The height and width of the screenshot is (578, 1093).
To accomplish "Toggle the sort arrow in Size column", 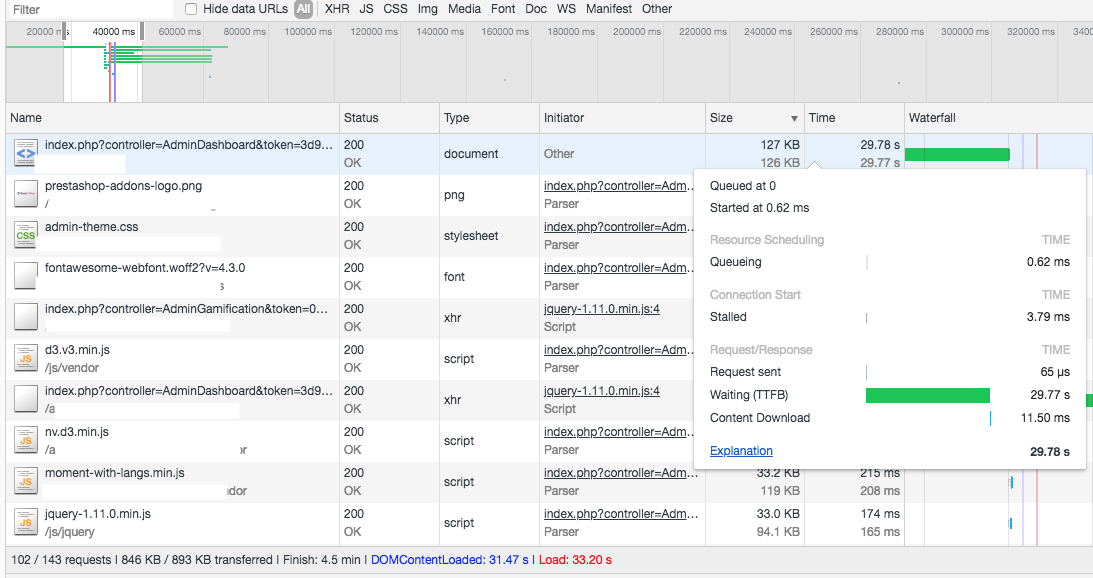I will 794,119.
